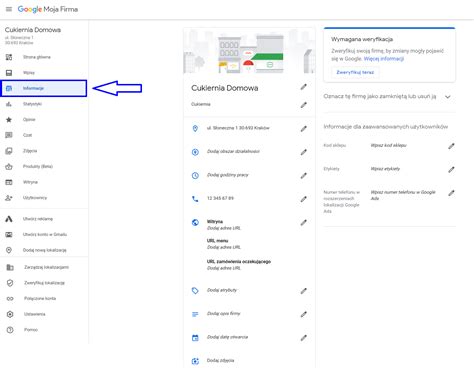474x368 pixels.
Task: Edit Dodaj atrybuty with pencil
Action: (303, 291)
